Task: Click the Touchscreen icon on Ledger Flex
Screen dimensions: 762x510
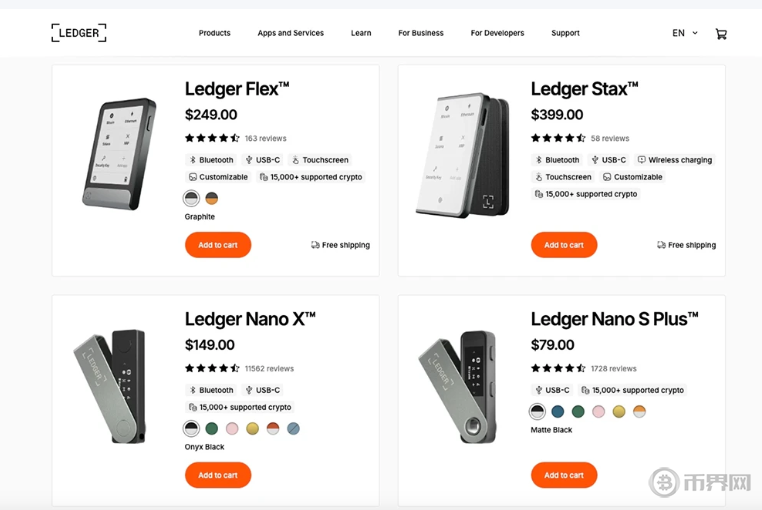Action: (x=296, y=160)
